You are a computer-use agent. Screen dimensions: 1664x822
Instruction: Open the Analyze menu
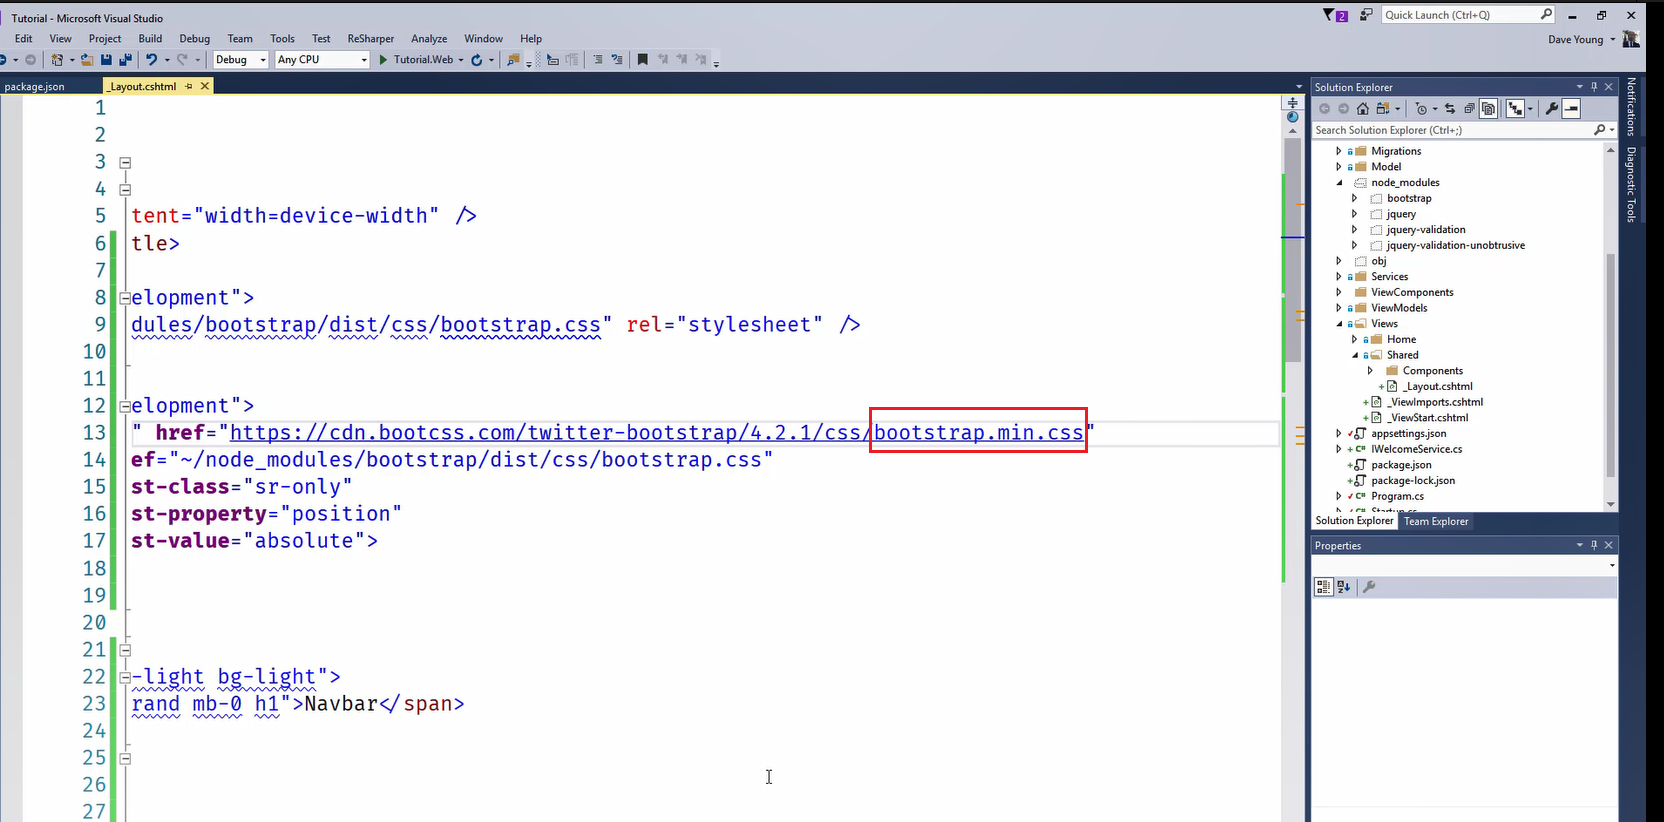coord(429,39)
